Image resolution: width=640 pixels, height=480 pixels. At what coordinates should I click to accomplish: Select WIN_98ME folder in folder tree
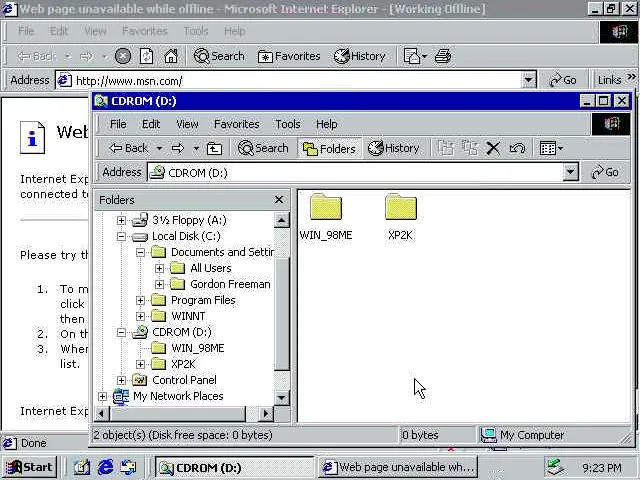(198, 348)
